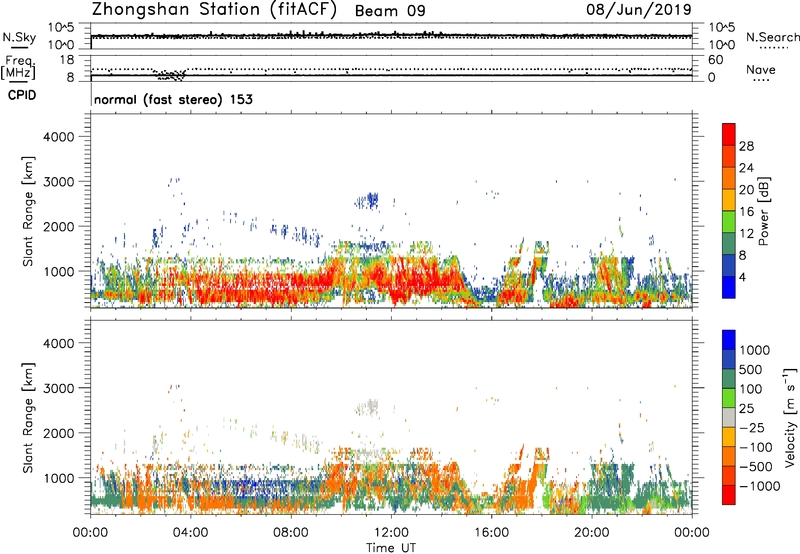Click the "N.Sky" legend label
The width and height of the screenshot is (800, 554).
pyautogui.click(x=19, y=37)
